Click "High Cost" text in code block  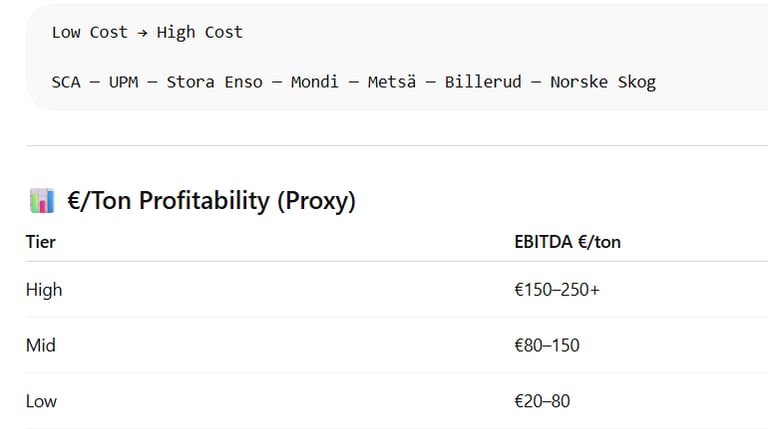tap(199, 32)
